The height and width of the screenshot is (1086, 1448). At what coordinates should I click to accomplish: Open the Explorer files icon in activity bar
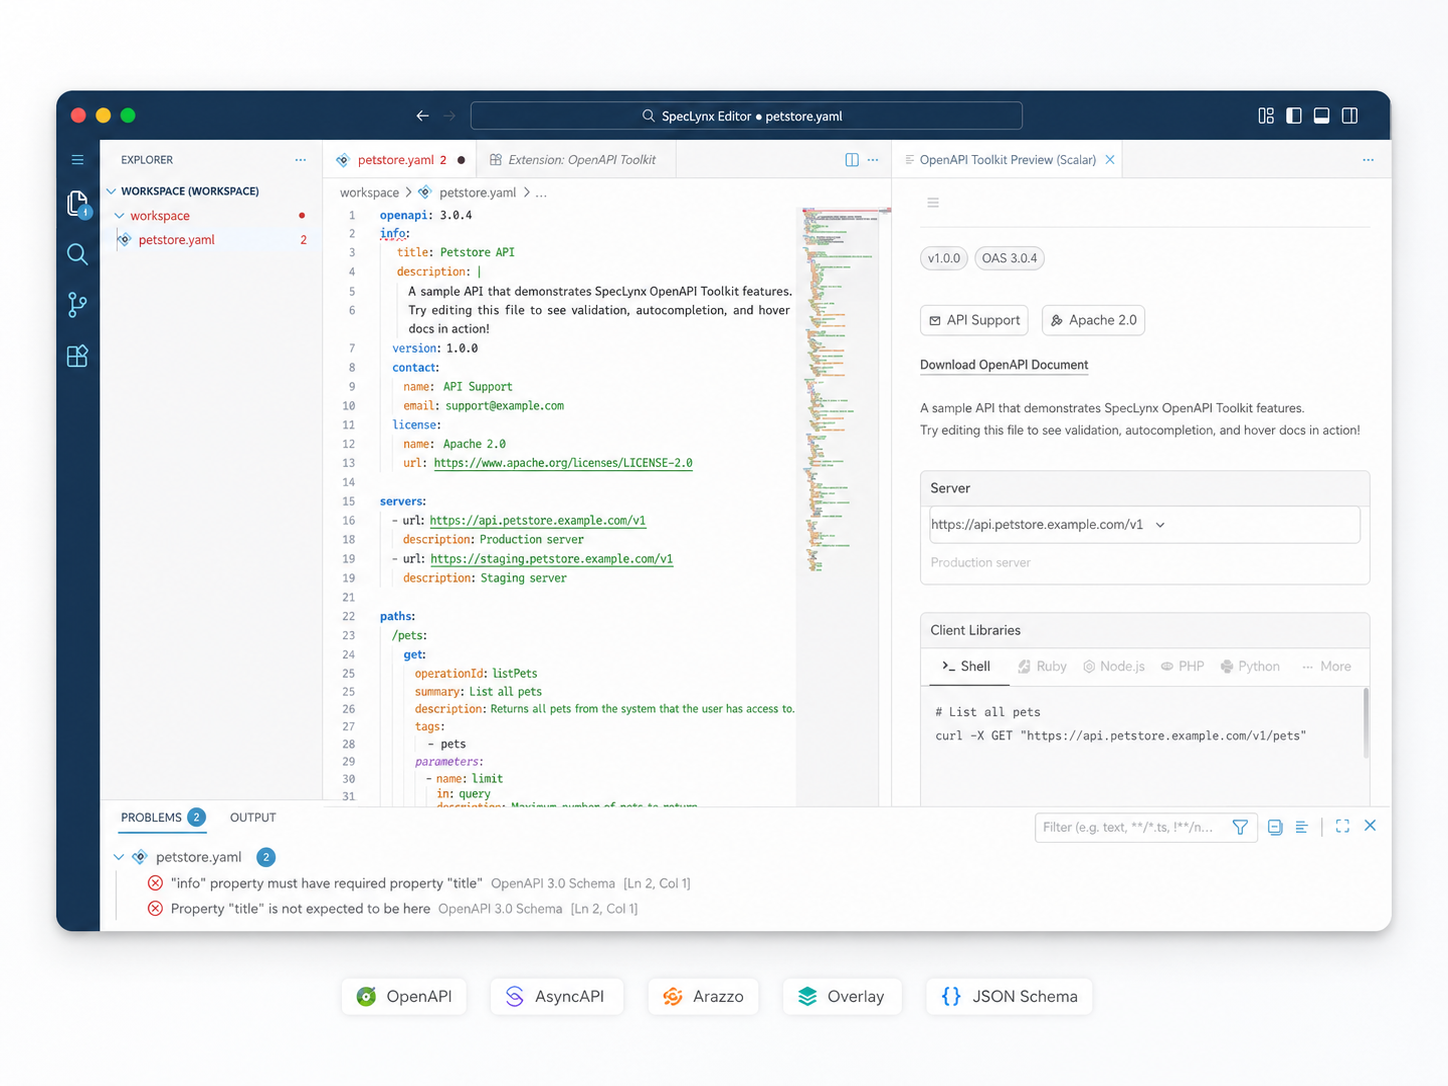pos(78,204)
